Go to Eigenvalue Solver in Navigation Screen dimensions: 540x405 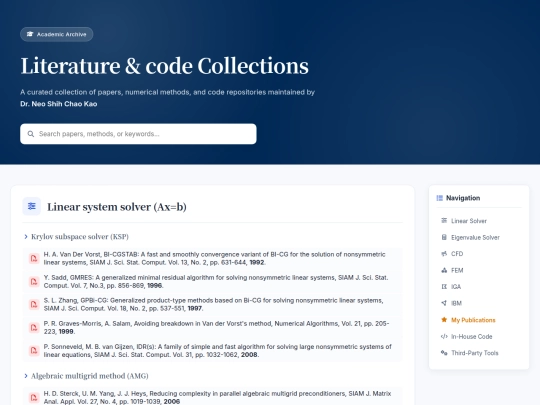click(x=479, y=237)
